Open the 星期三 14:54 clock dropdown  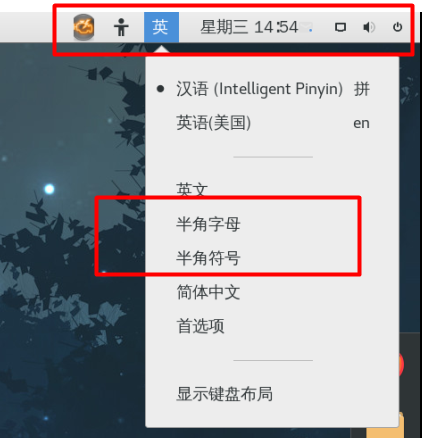pyautogui.click(x=249, y=27)
